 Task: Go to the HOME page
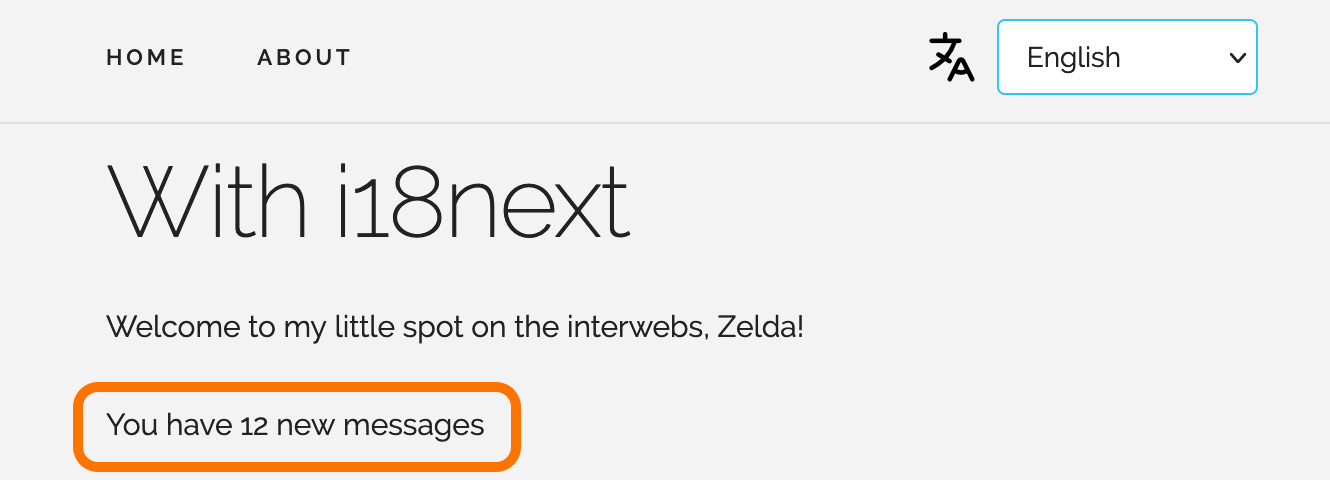click(x=146, y=58)
